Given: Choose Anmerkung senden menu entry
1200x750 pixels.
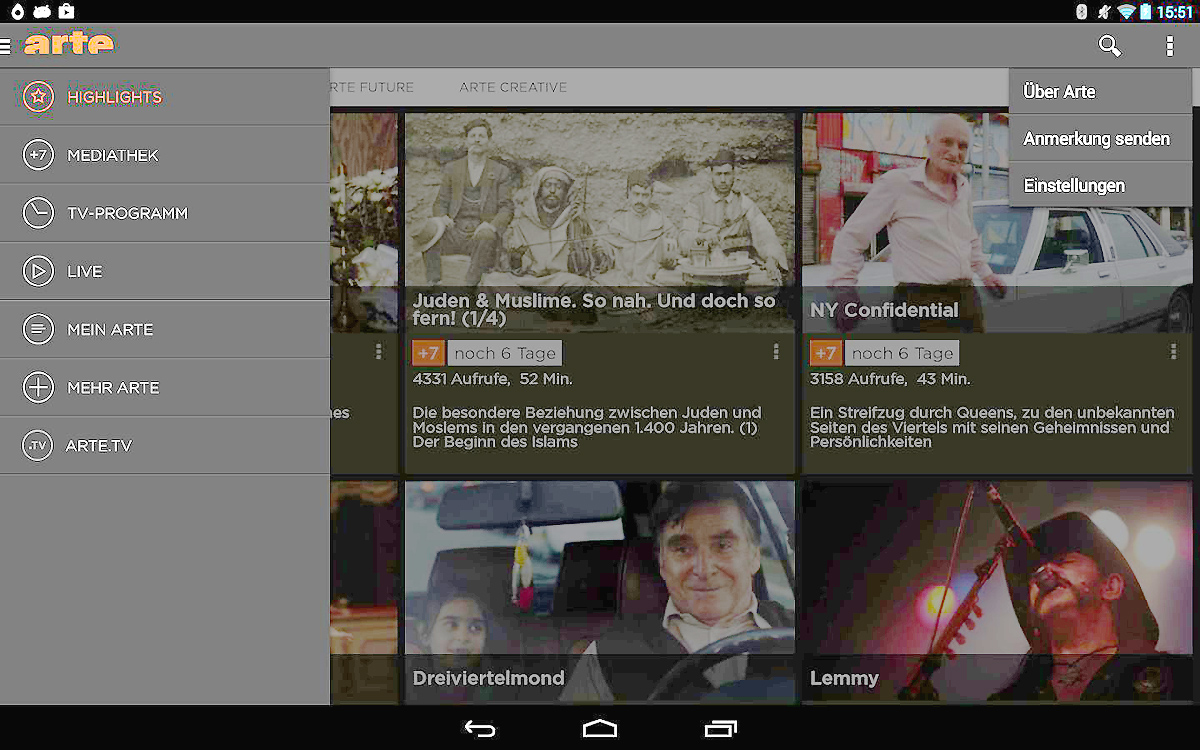Looking at the screenshot, I should pos(1096,138).
